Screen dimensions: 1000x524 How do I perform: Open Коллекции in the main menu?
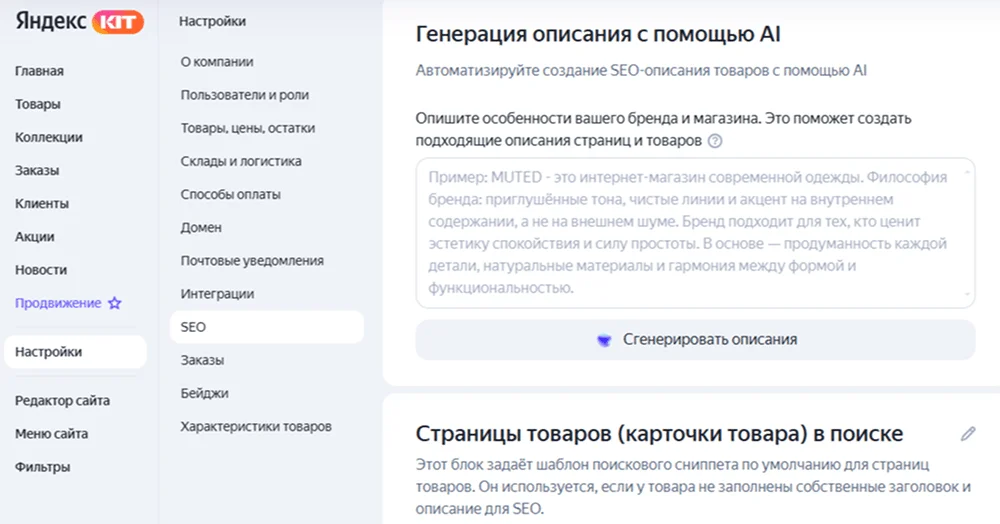[x=49, y=137]
